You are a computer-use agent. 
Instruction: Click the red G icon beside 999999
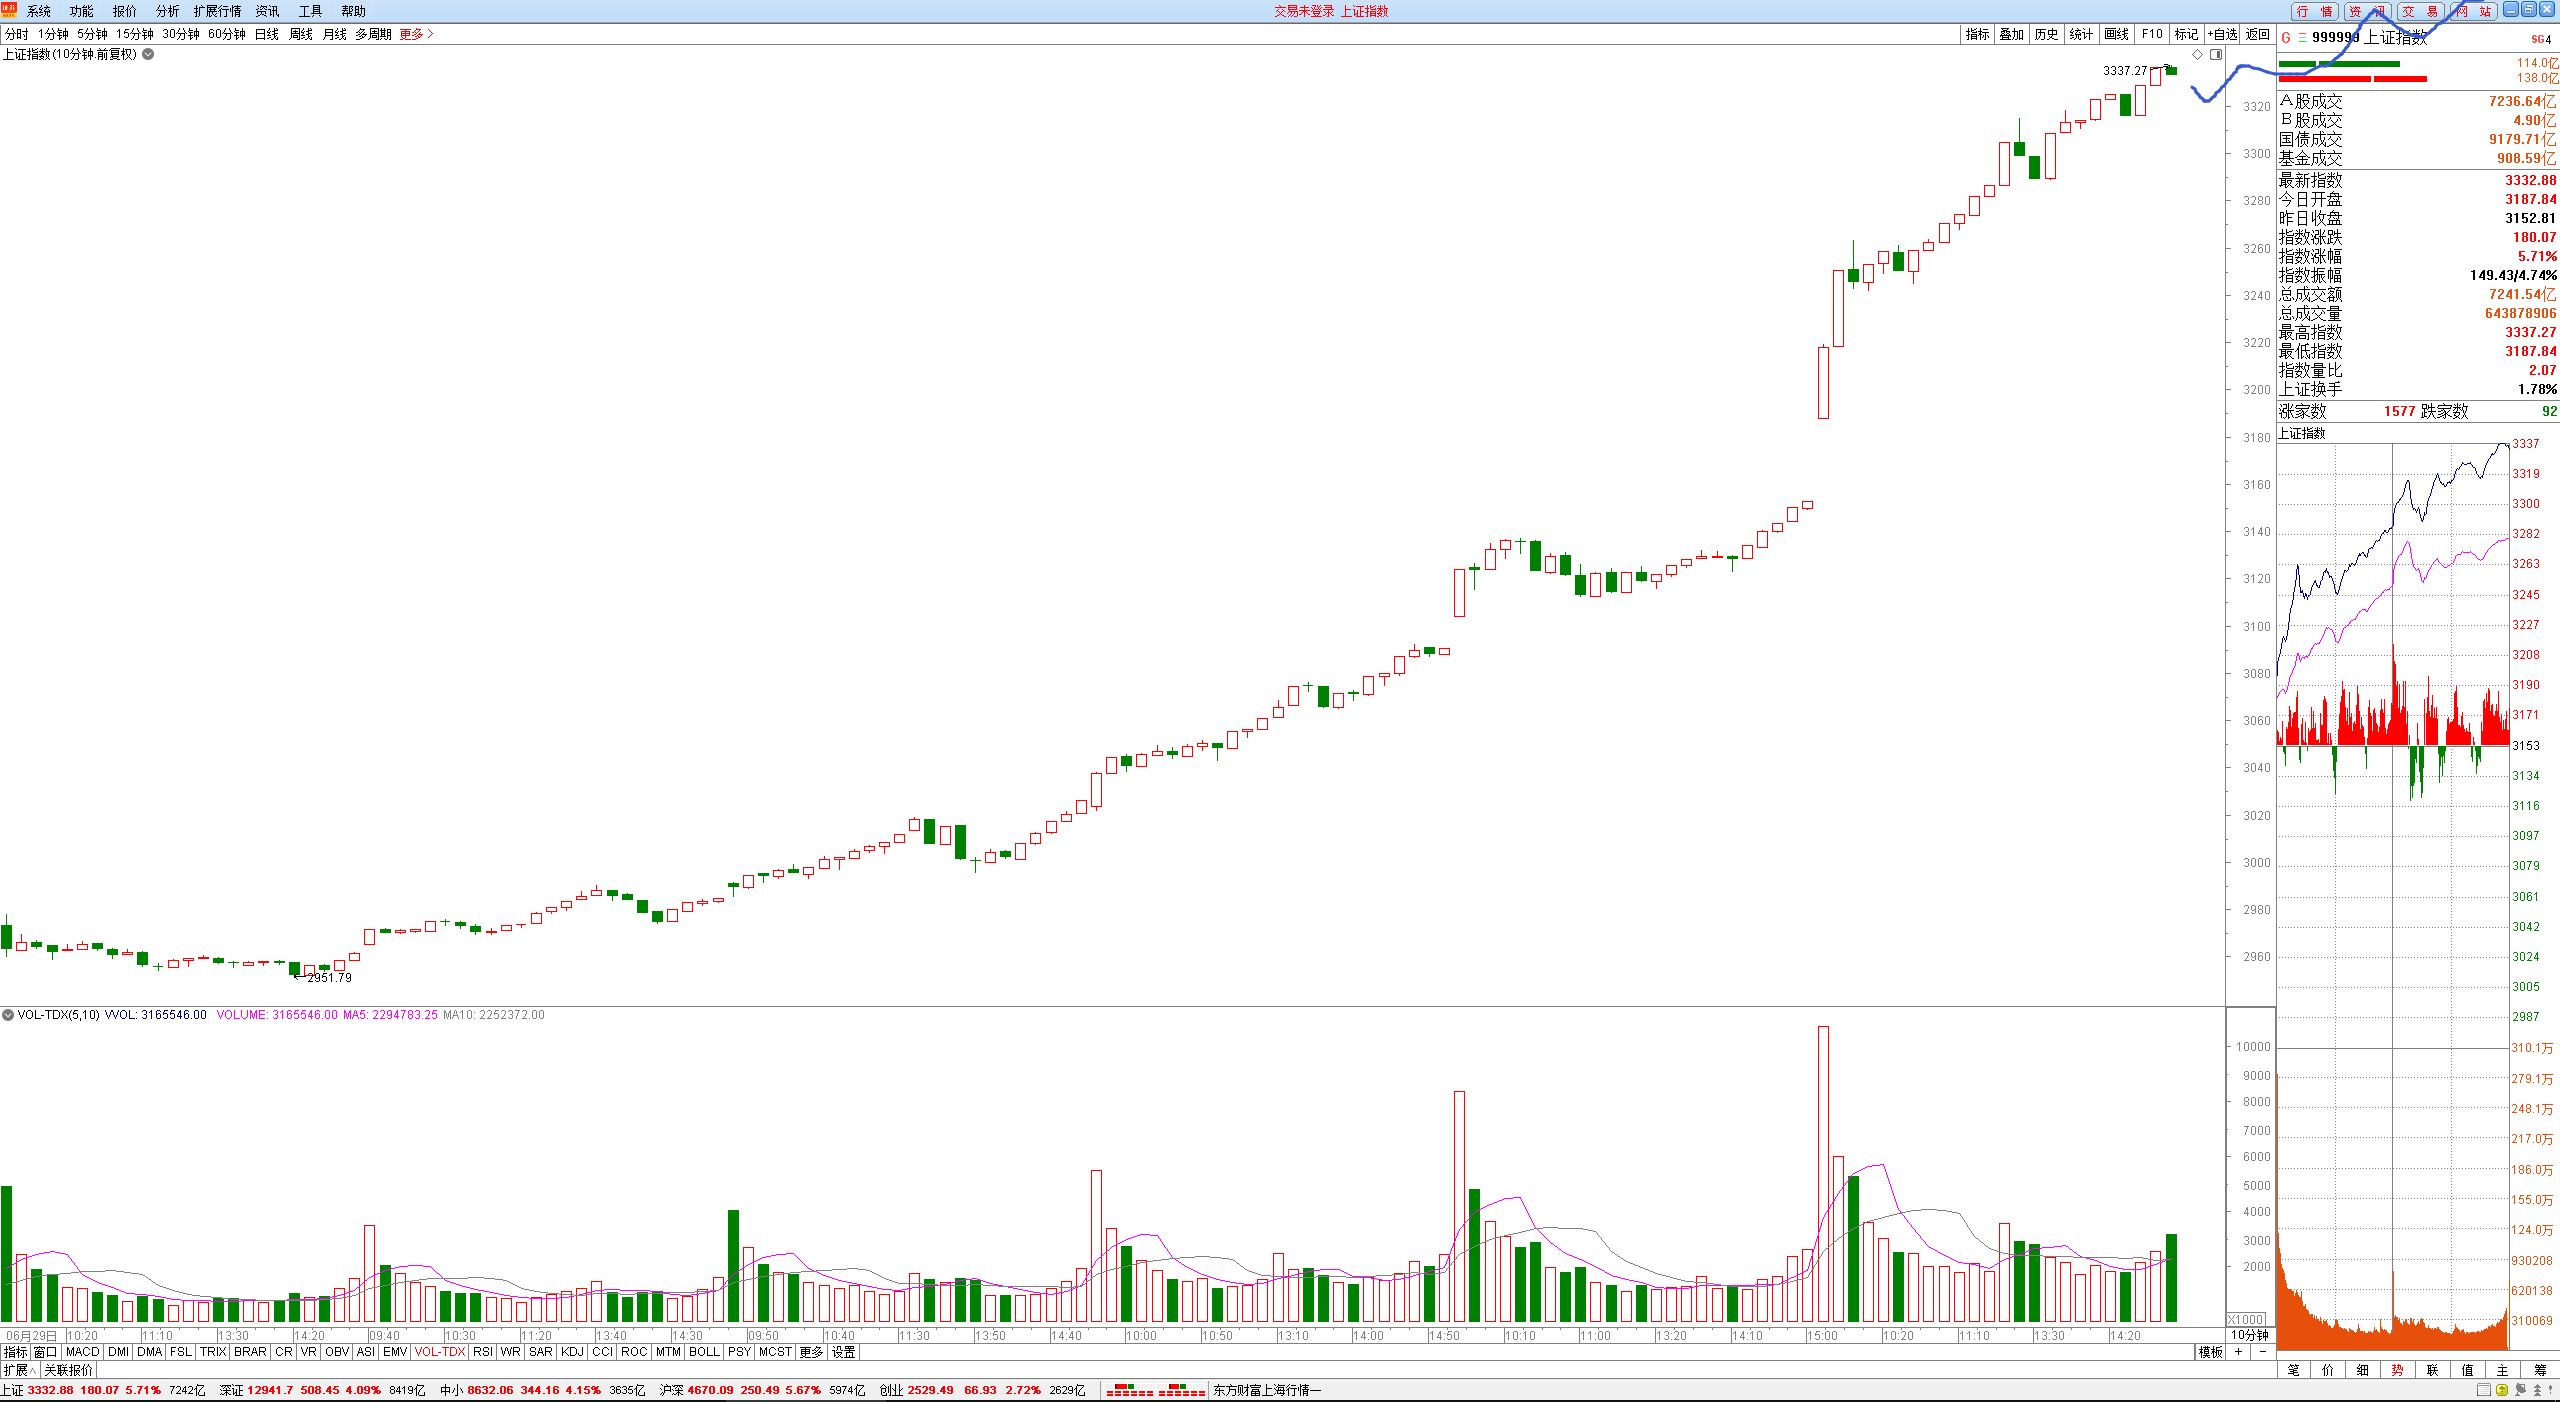click(2286, 38)
